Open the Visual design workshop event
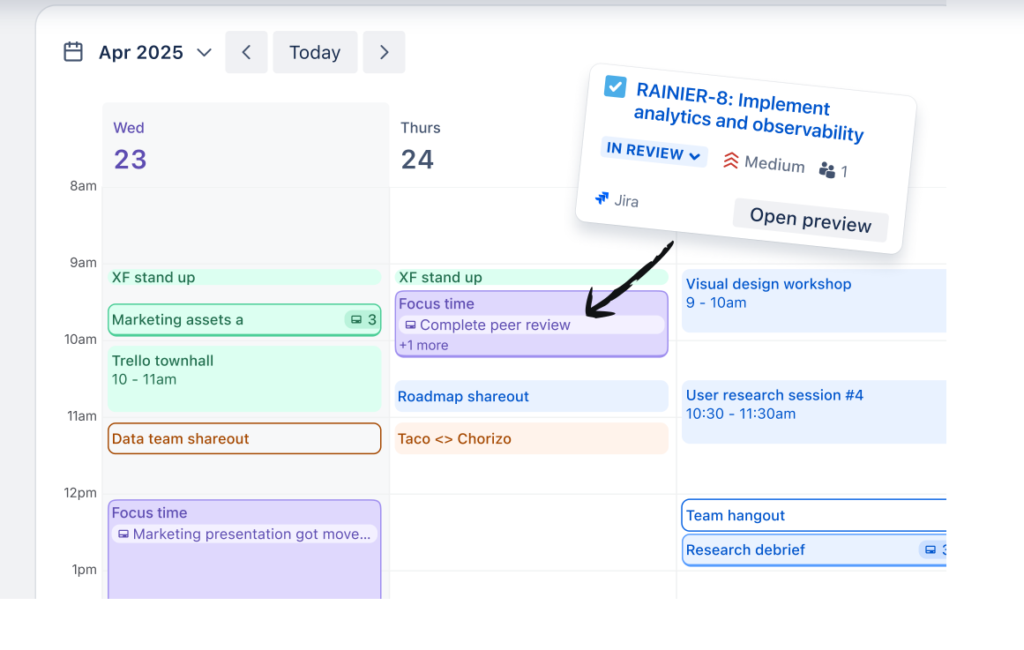The width and height of the screenshot is (1024, 650). [768, 293]
